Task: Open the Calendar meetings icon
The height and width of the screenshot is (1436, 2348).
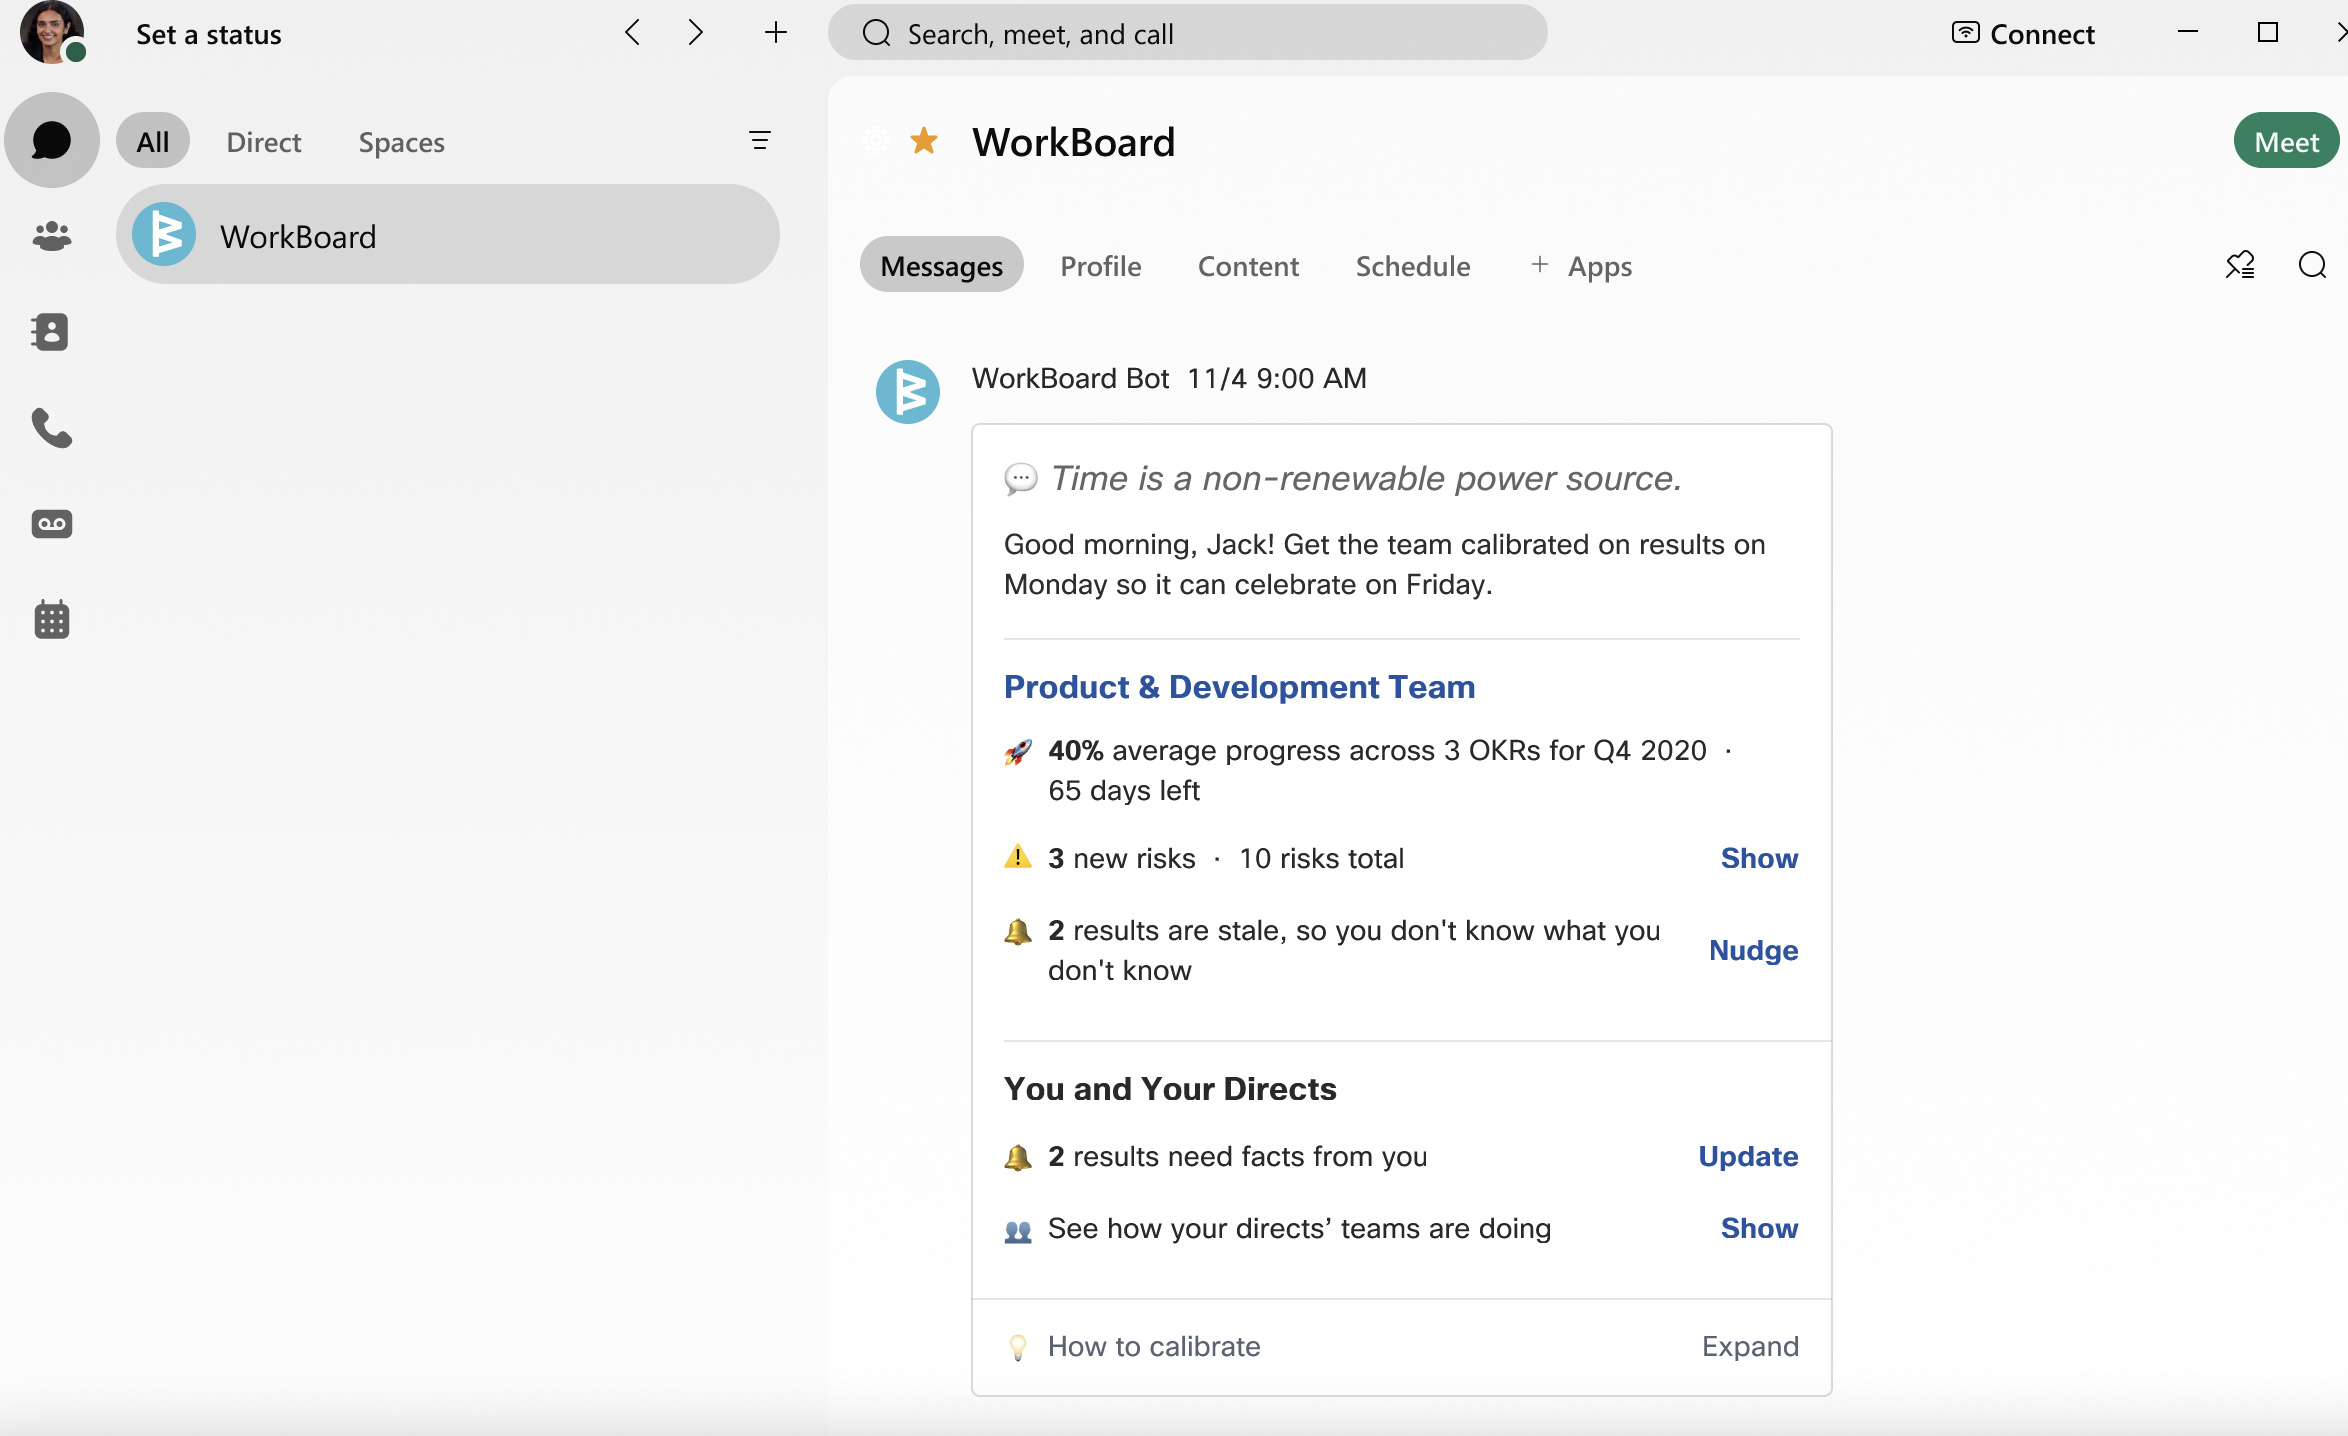Action: (x=52, y=619)
